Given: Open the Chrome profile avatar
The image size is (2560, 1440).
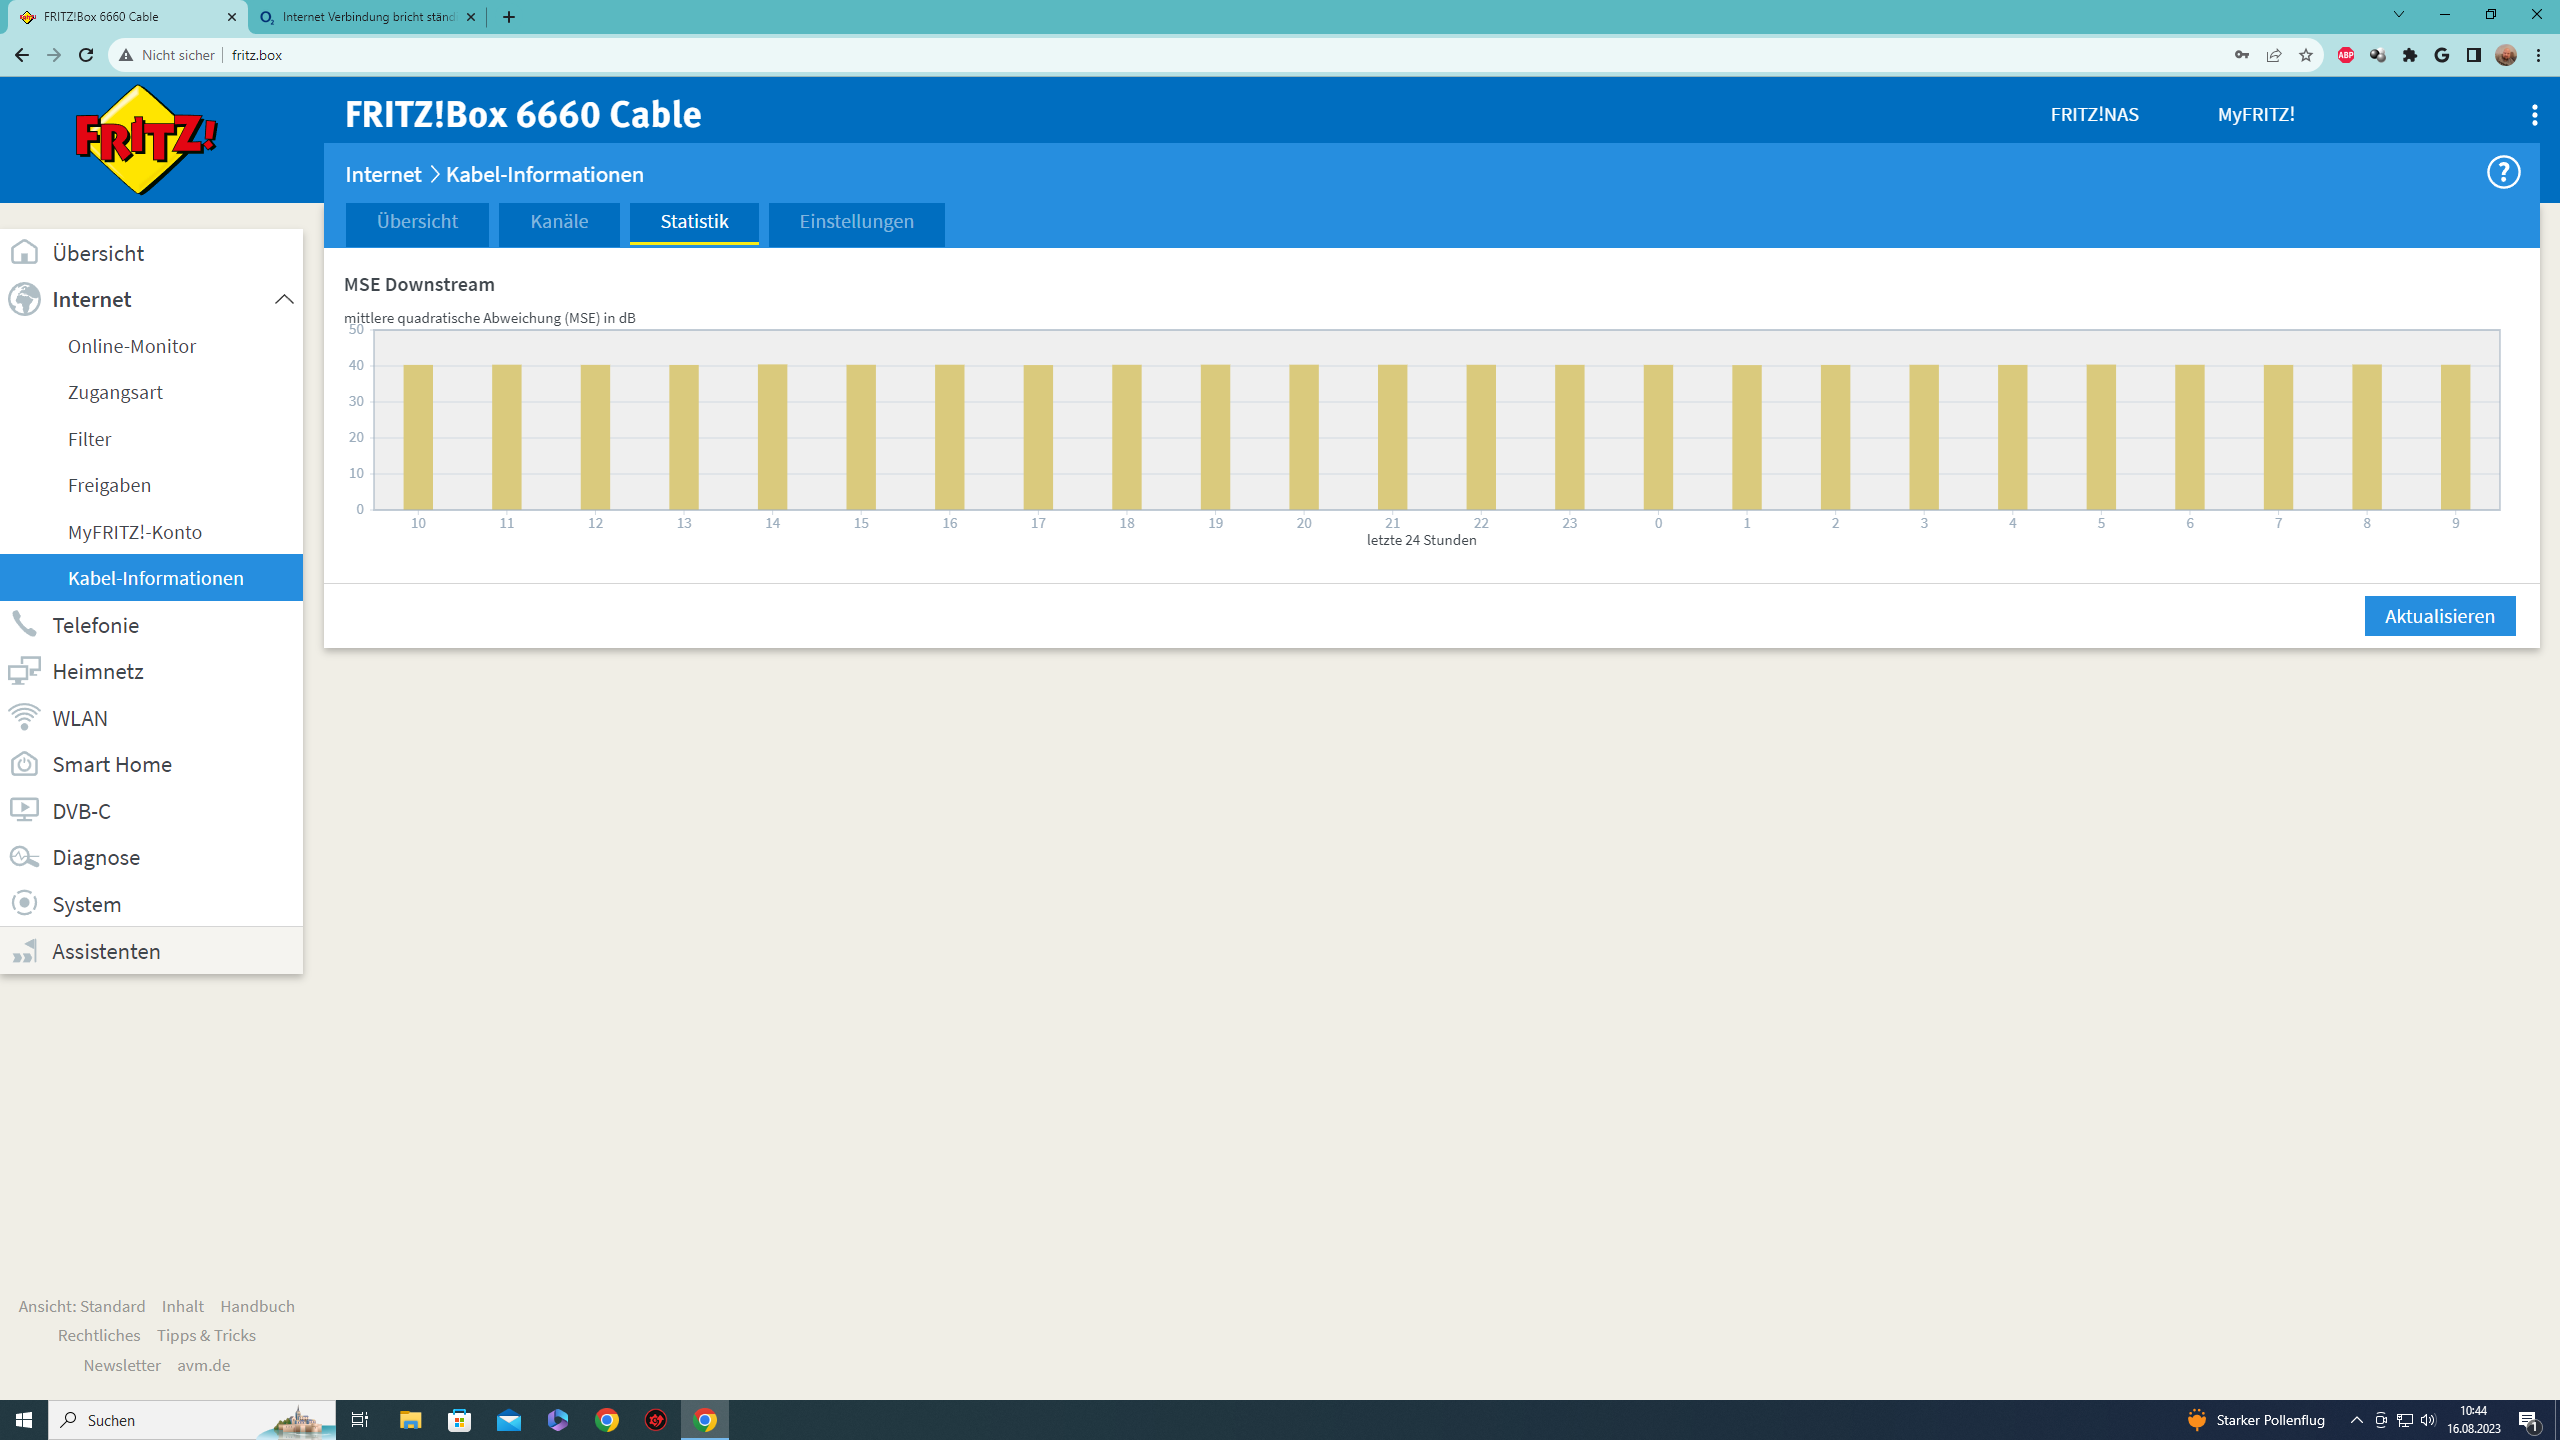Looking at the screenshot, I should tap(2506, 55).
